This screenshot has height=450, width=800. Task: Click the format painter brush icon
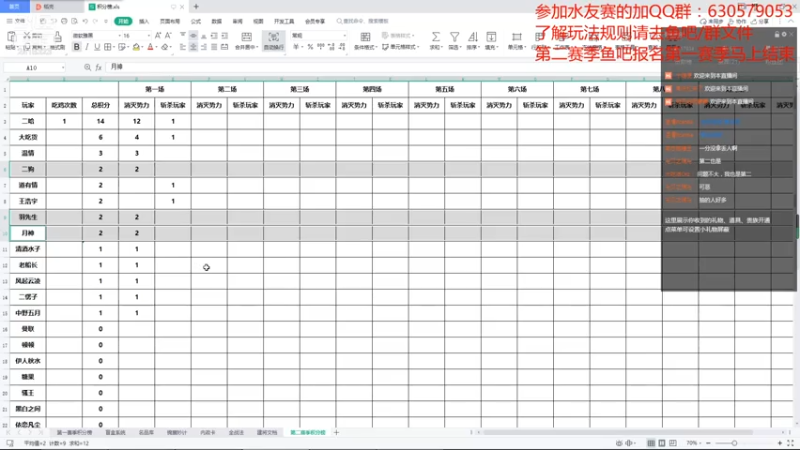click(58, 37)
